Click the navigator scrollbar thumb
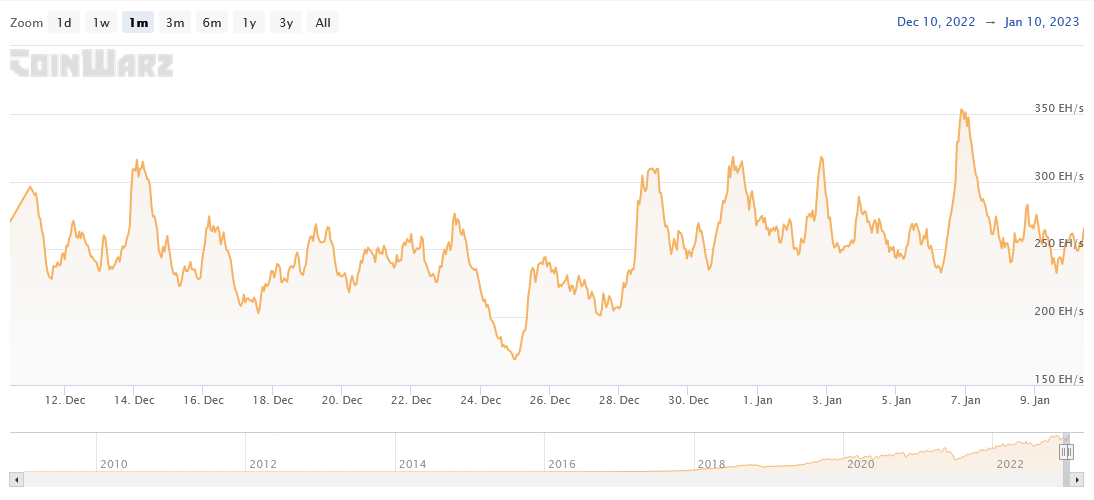This screenshot has height=500, width=1094. 1067,480
